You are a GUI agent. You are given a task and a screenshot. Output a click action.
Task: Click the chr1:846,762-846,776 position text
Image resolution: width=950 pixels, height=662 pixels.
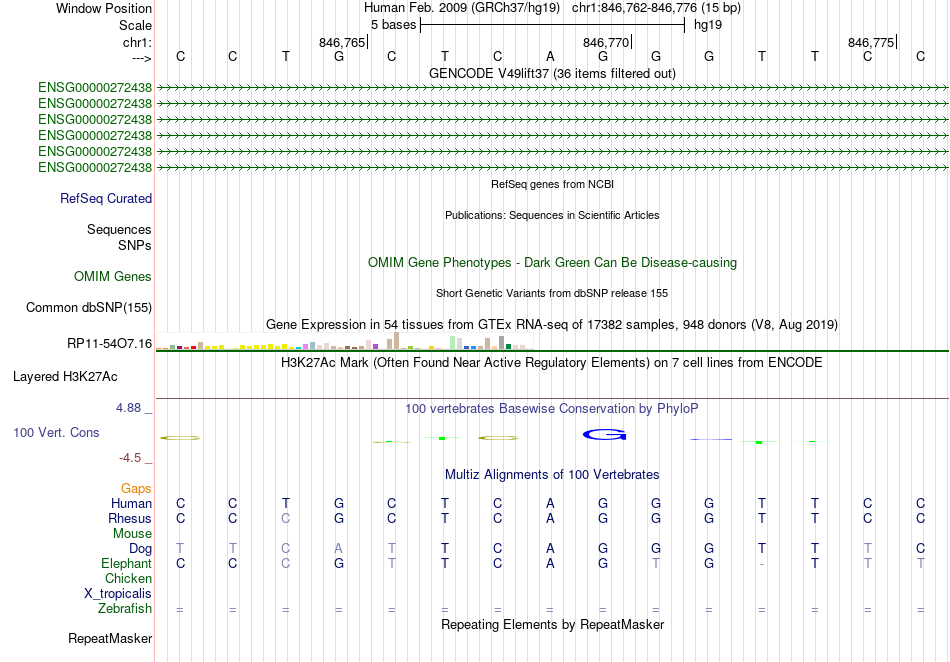point(656,8)
